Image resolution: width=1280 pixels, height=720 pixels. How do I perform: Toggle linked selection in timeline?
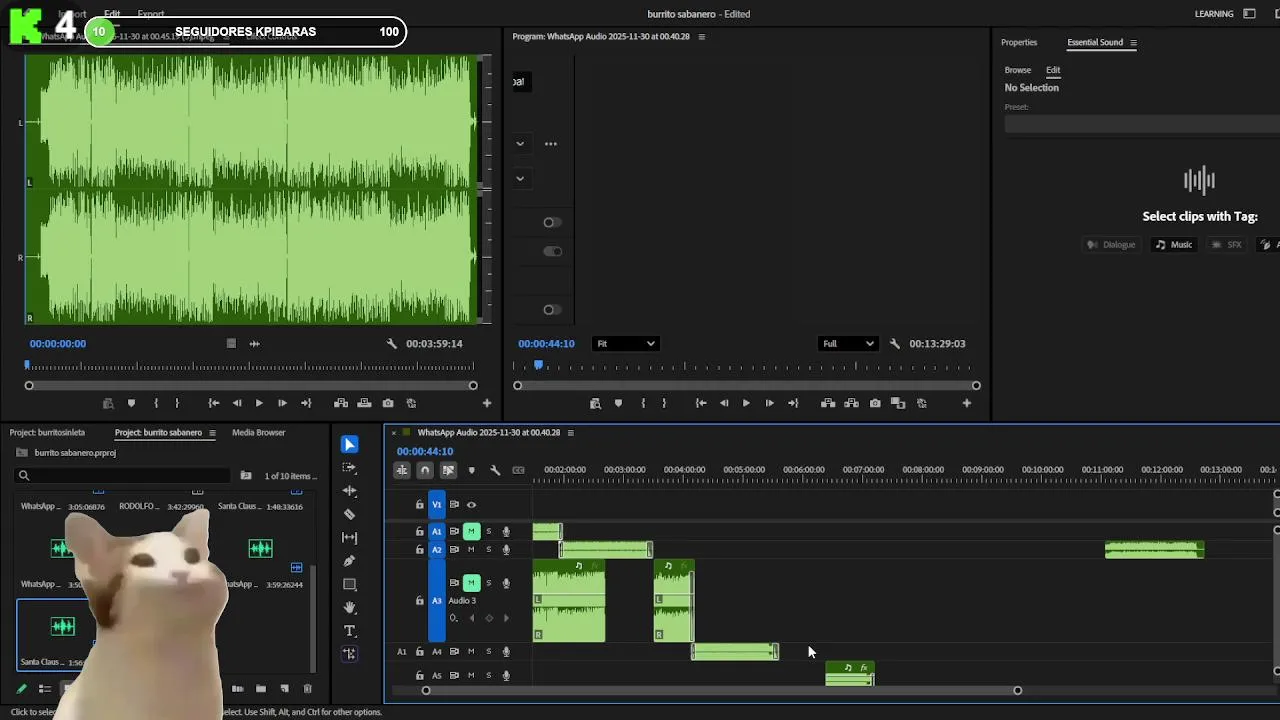pyautogui.click(x=448, y=470)
